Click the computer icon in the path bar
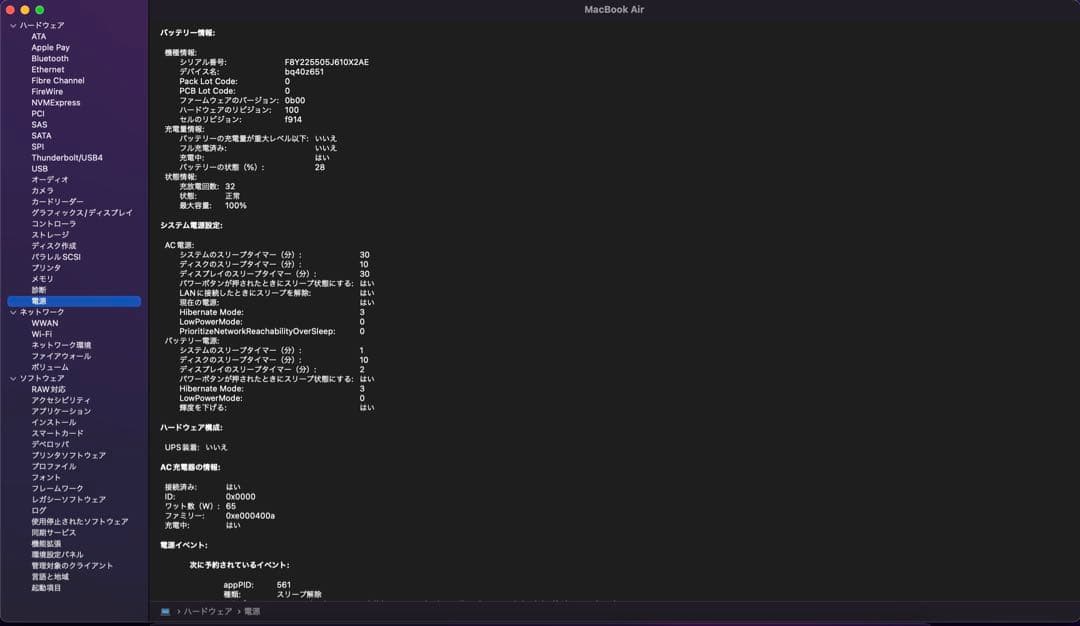 point(165,611)
